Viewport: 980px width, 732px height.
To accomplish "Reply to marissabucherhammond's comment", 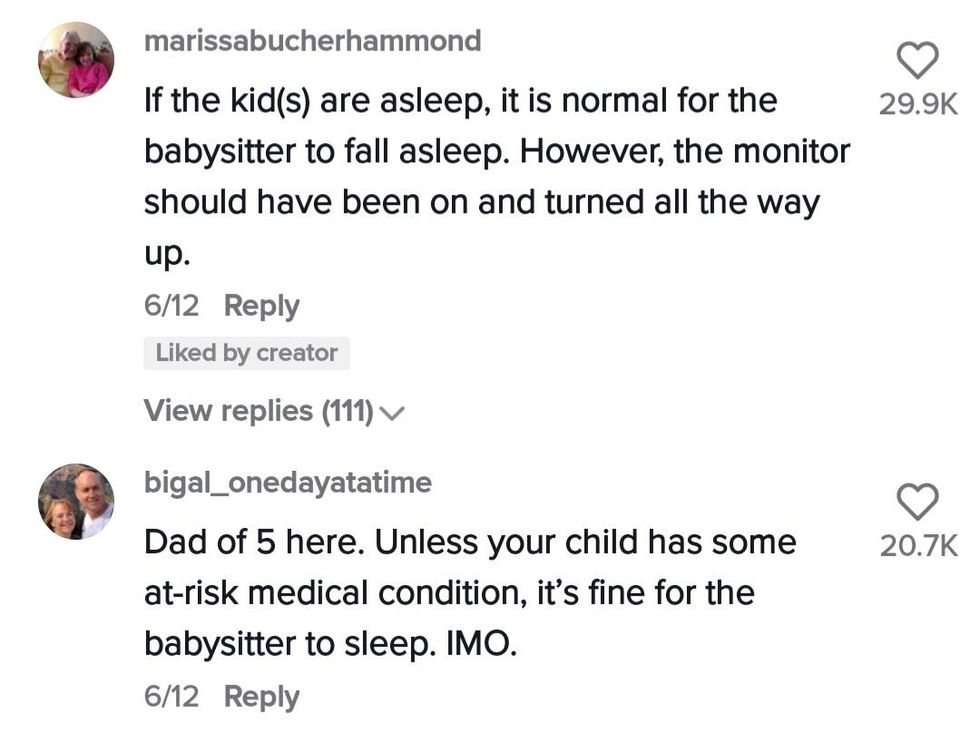I will [261, 306].
